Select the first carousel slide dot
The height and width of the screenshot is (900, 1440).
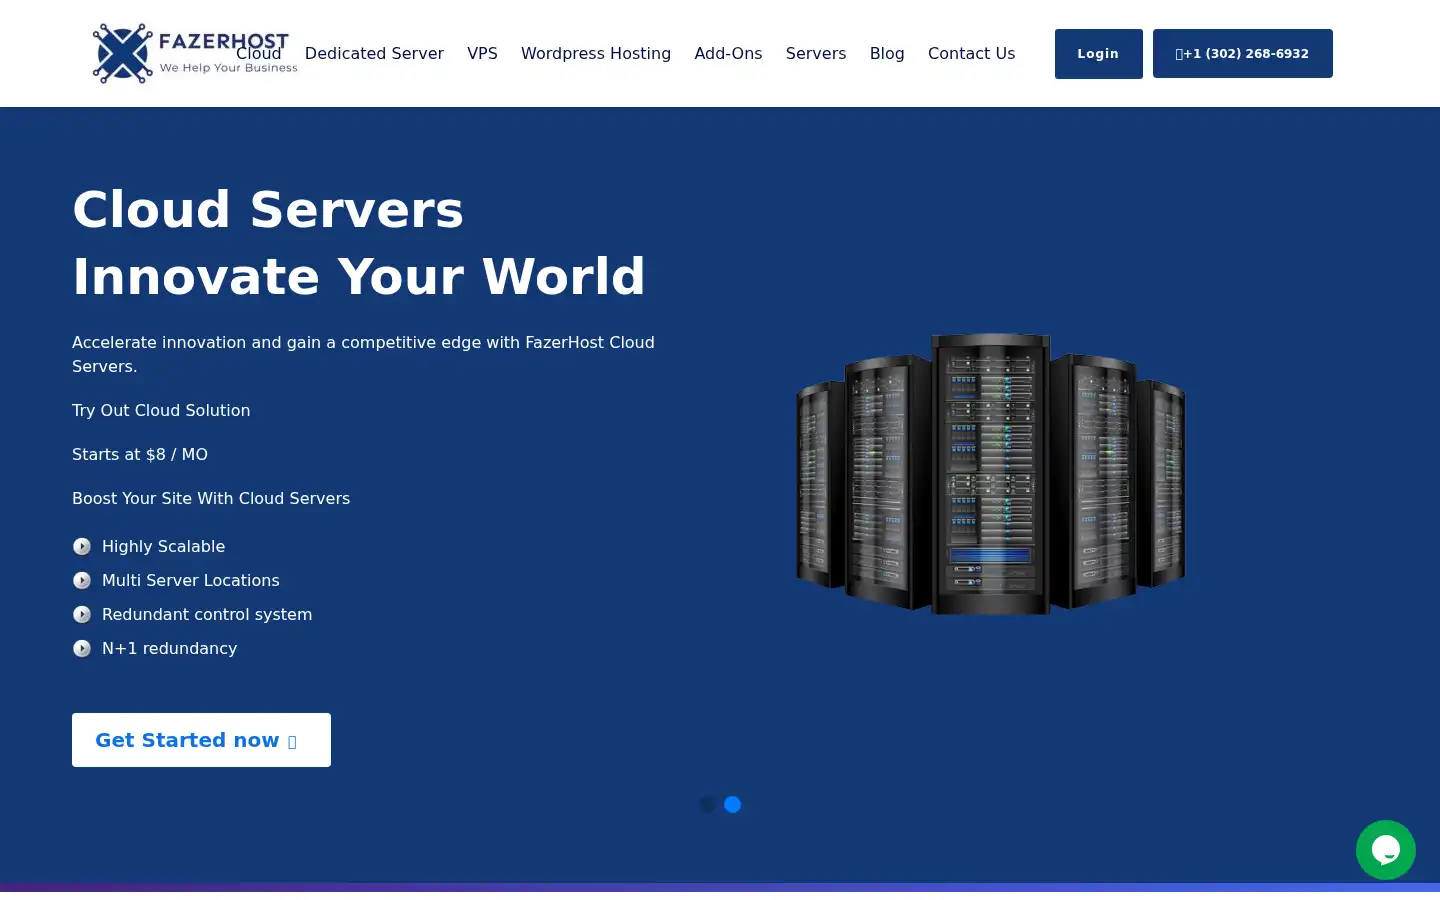click(x=708, y=804)
